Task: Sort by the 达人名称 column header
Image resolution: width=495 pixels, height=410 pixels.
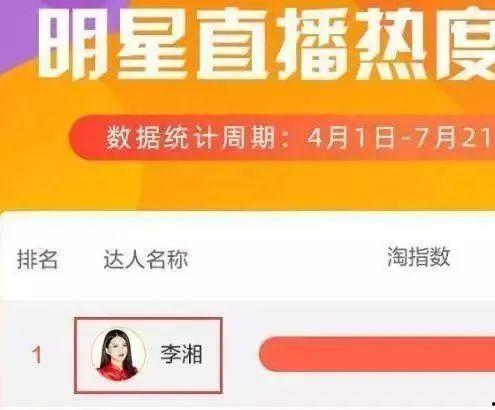Action: (146, 259)
